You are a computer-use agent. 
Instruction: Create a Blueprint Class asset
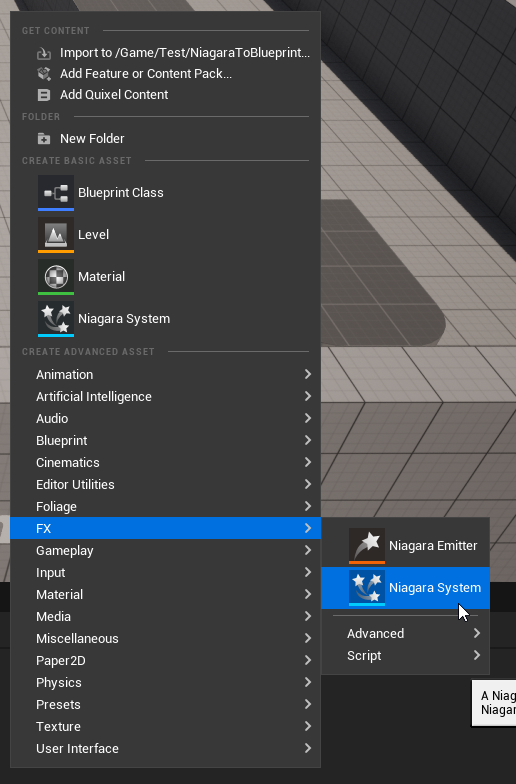pos(165,193)
